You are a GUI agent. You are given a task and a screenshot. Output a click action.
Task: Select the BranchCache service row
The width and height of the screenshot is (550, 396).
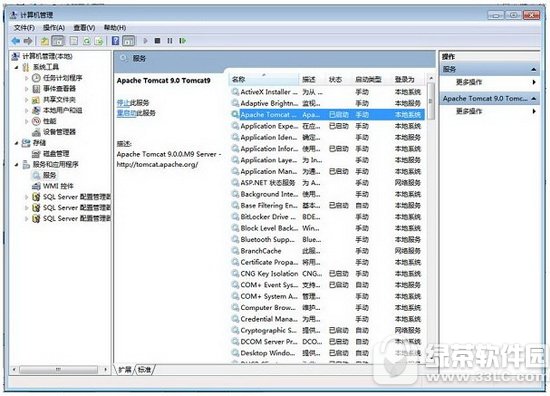[x=328, y=251]
